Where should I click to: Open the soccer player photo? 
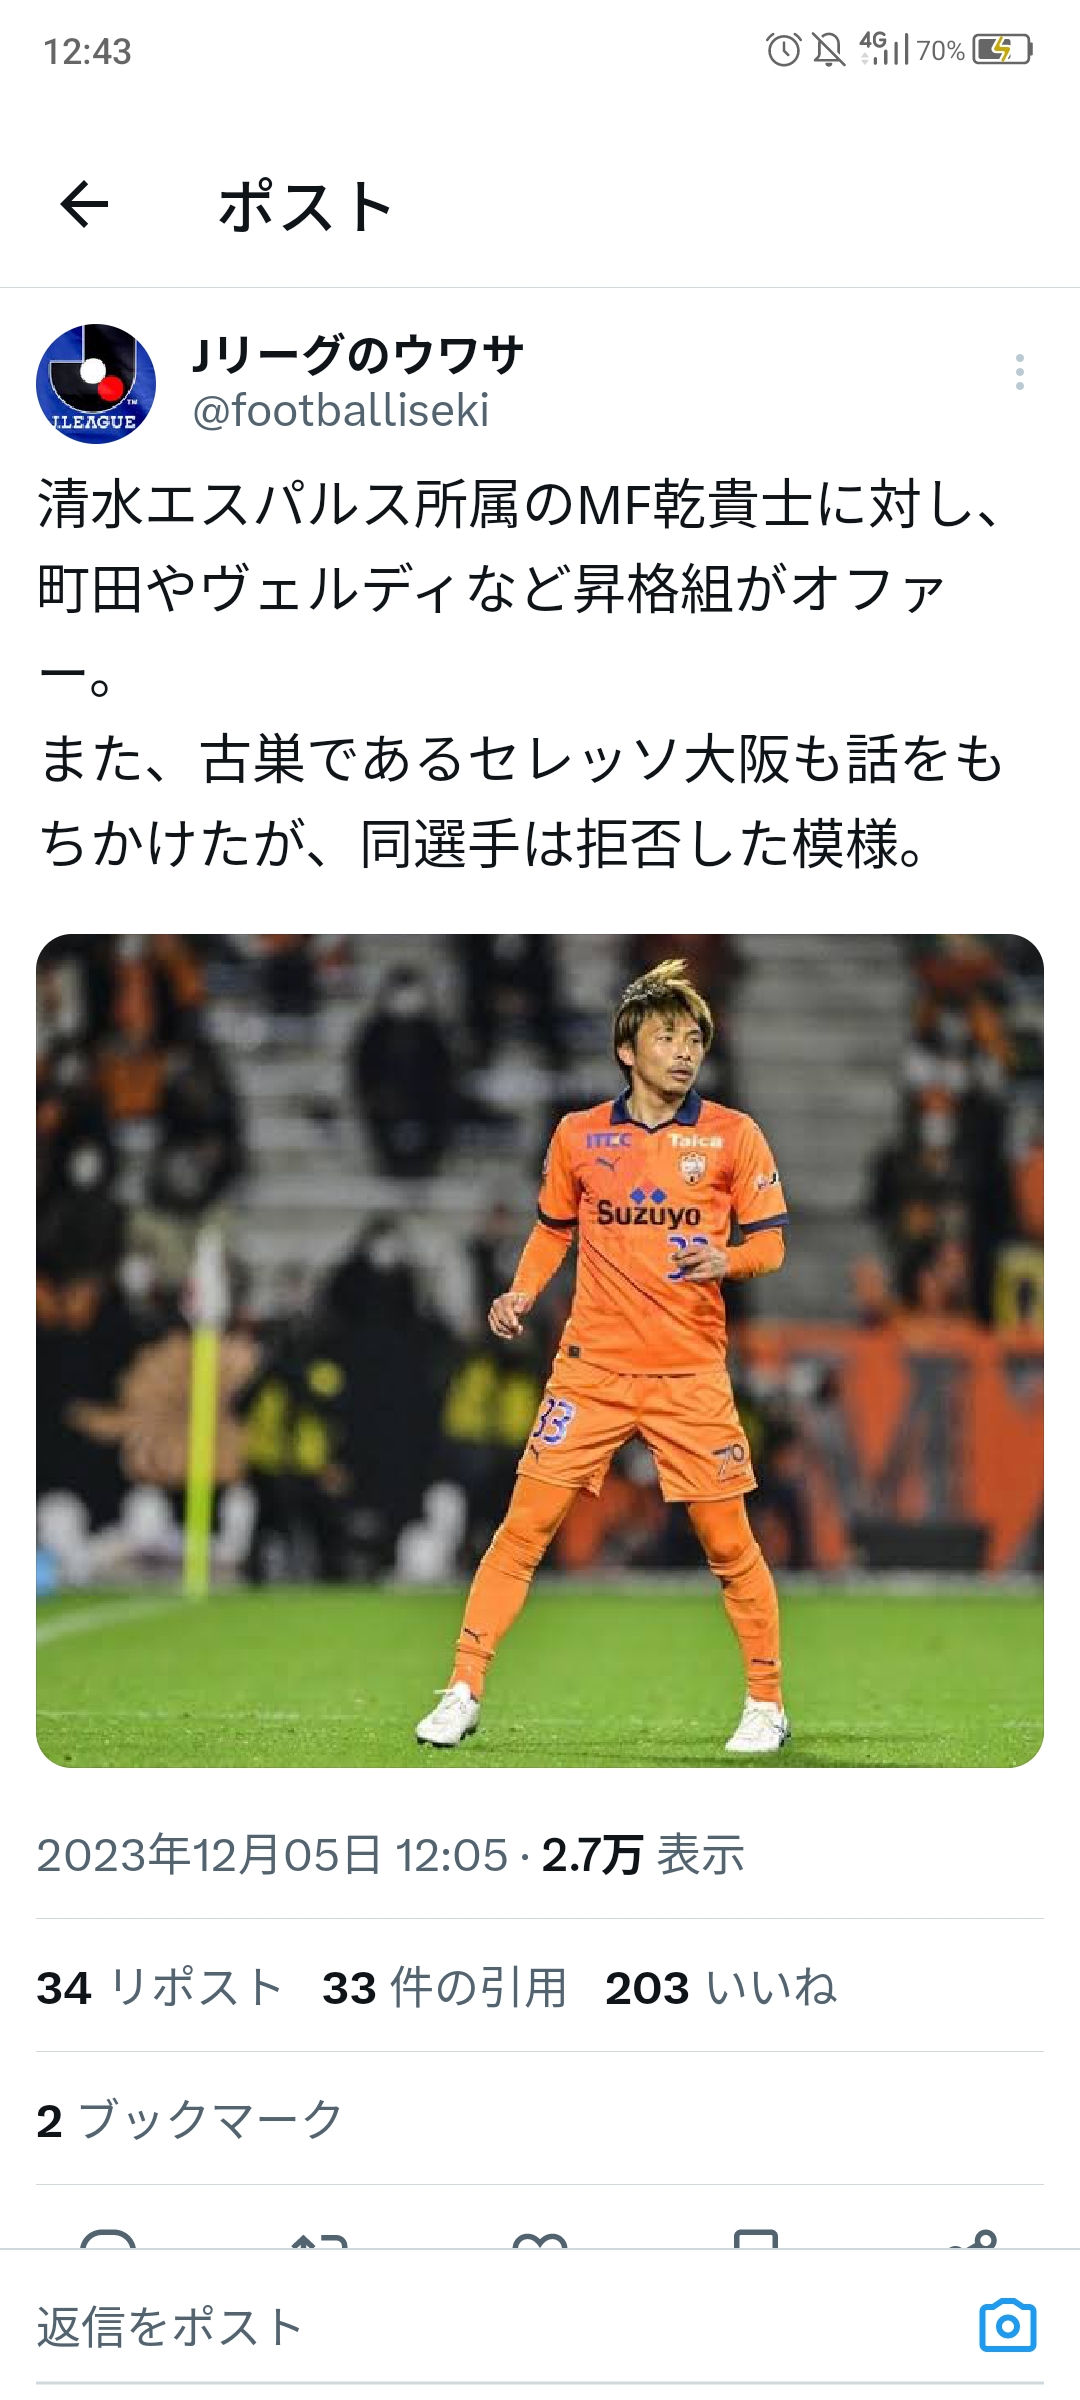[x=540, y=1350]
